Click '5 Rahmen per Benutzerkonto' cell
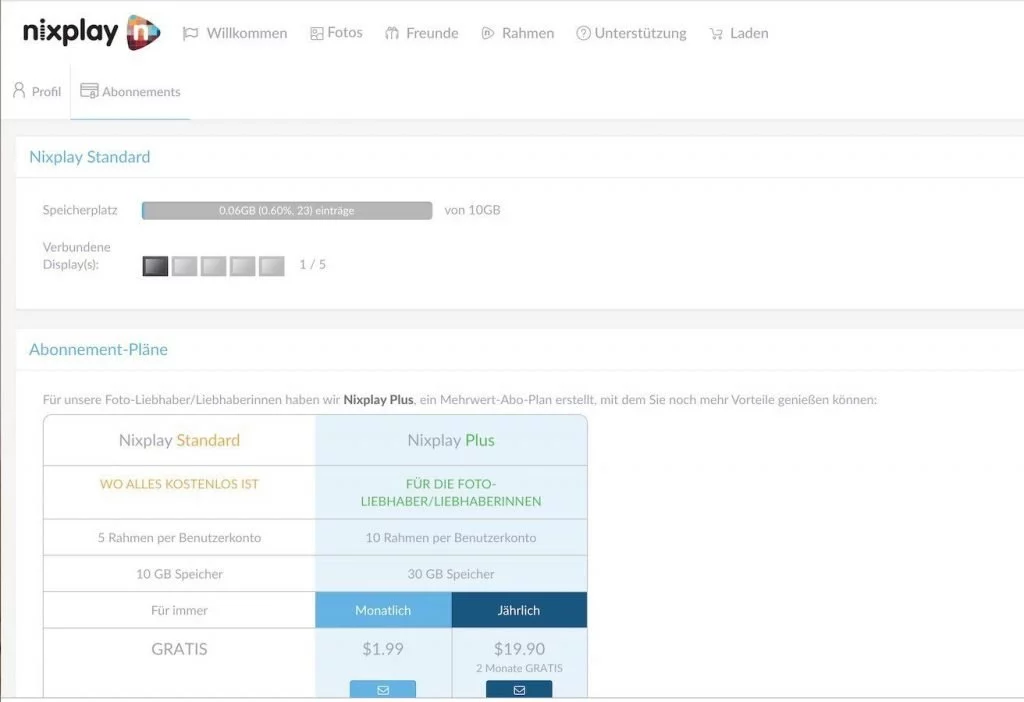 (x=180, y=537)
